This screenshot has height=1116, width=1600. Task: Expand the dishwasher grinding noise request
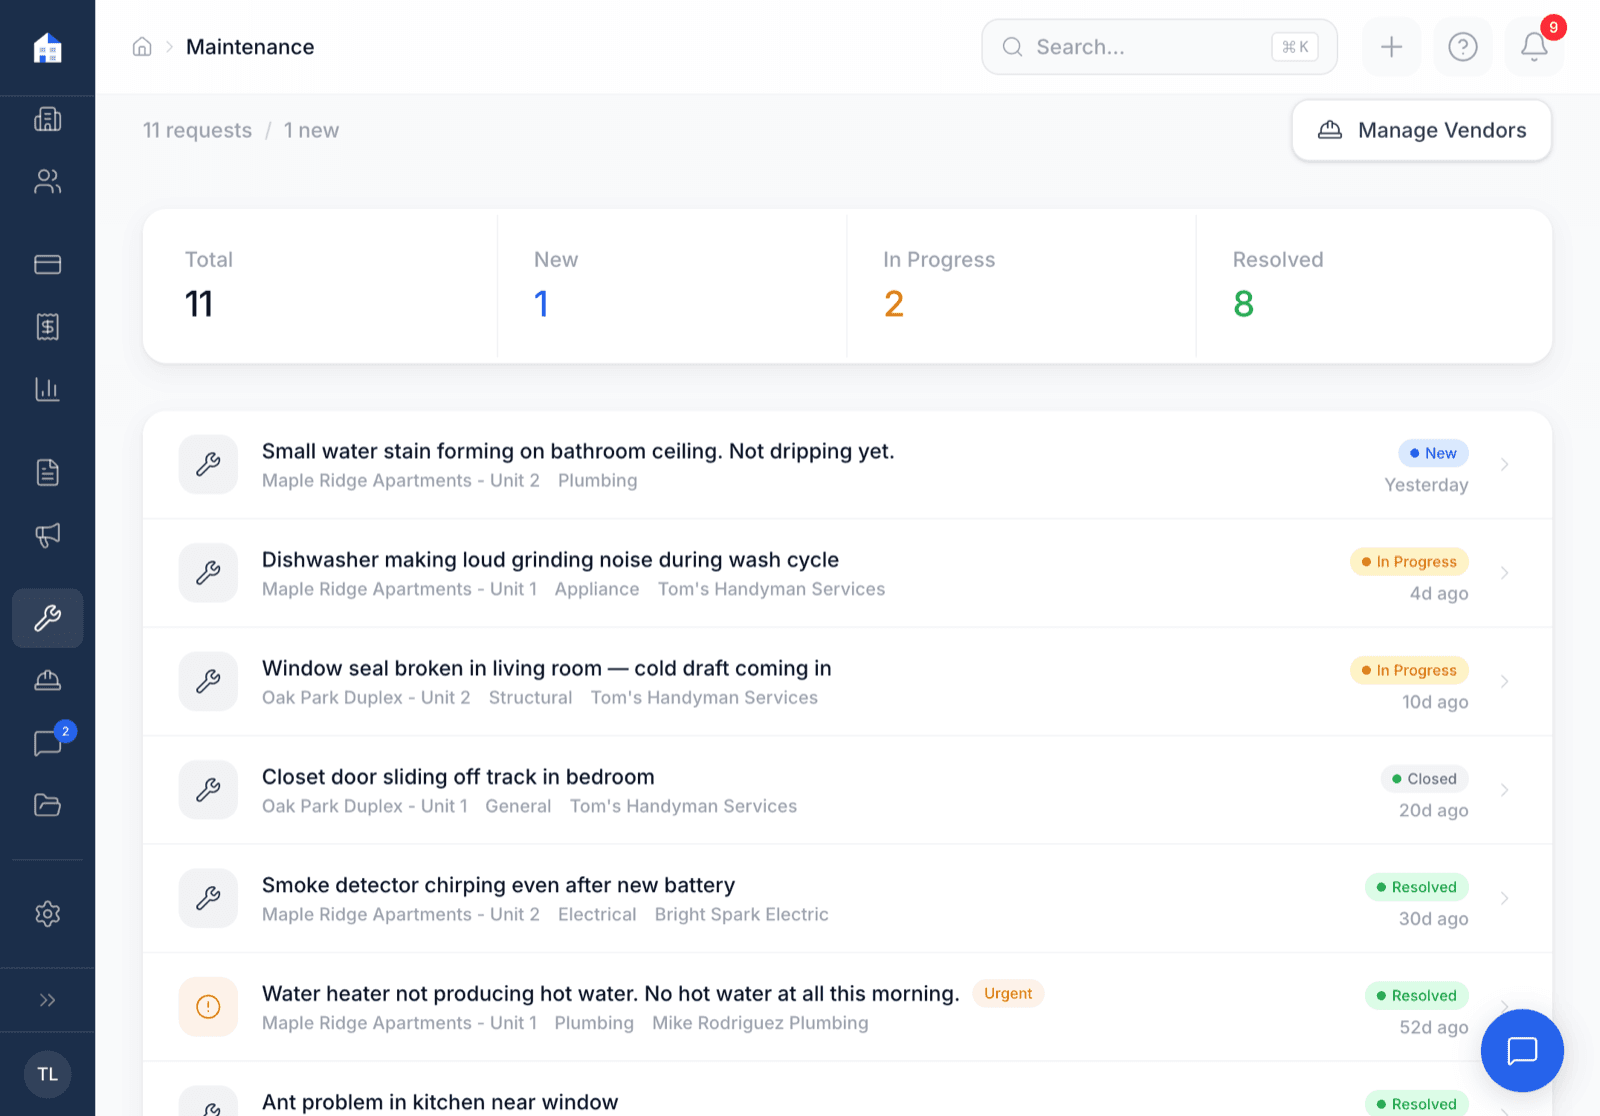point(1504,572)
